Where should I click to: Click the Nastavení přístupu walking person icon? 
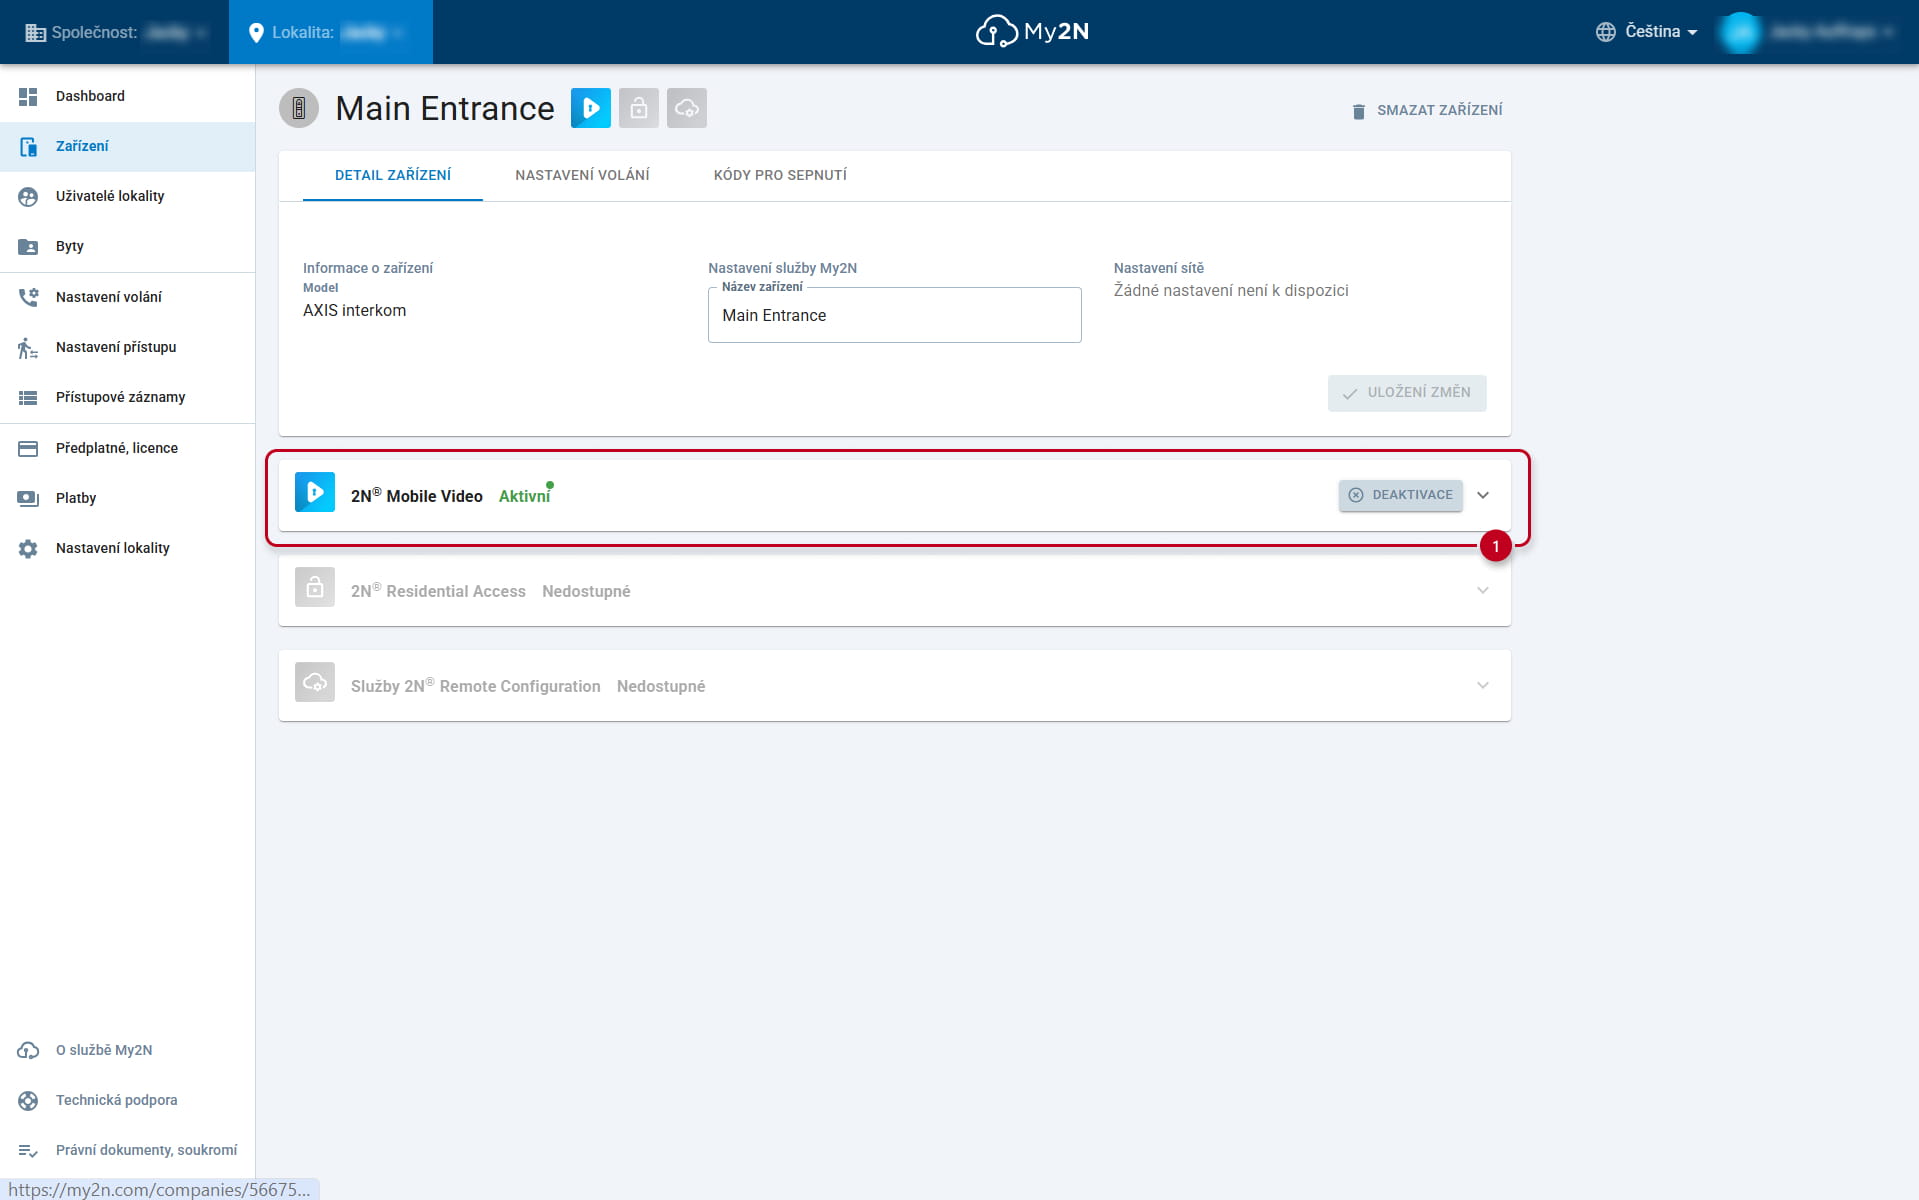coord(28,347)
